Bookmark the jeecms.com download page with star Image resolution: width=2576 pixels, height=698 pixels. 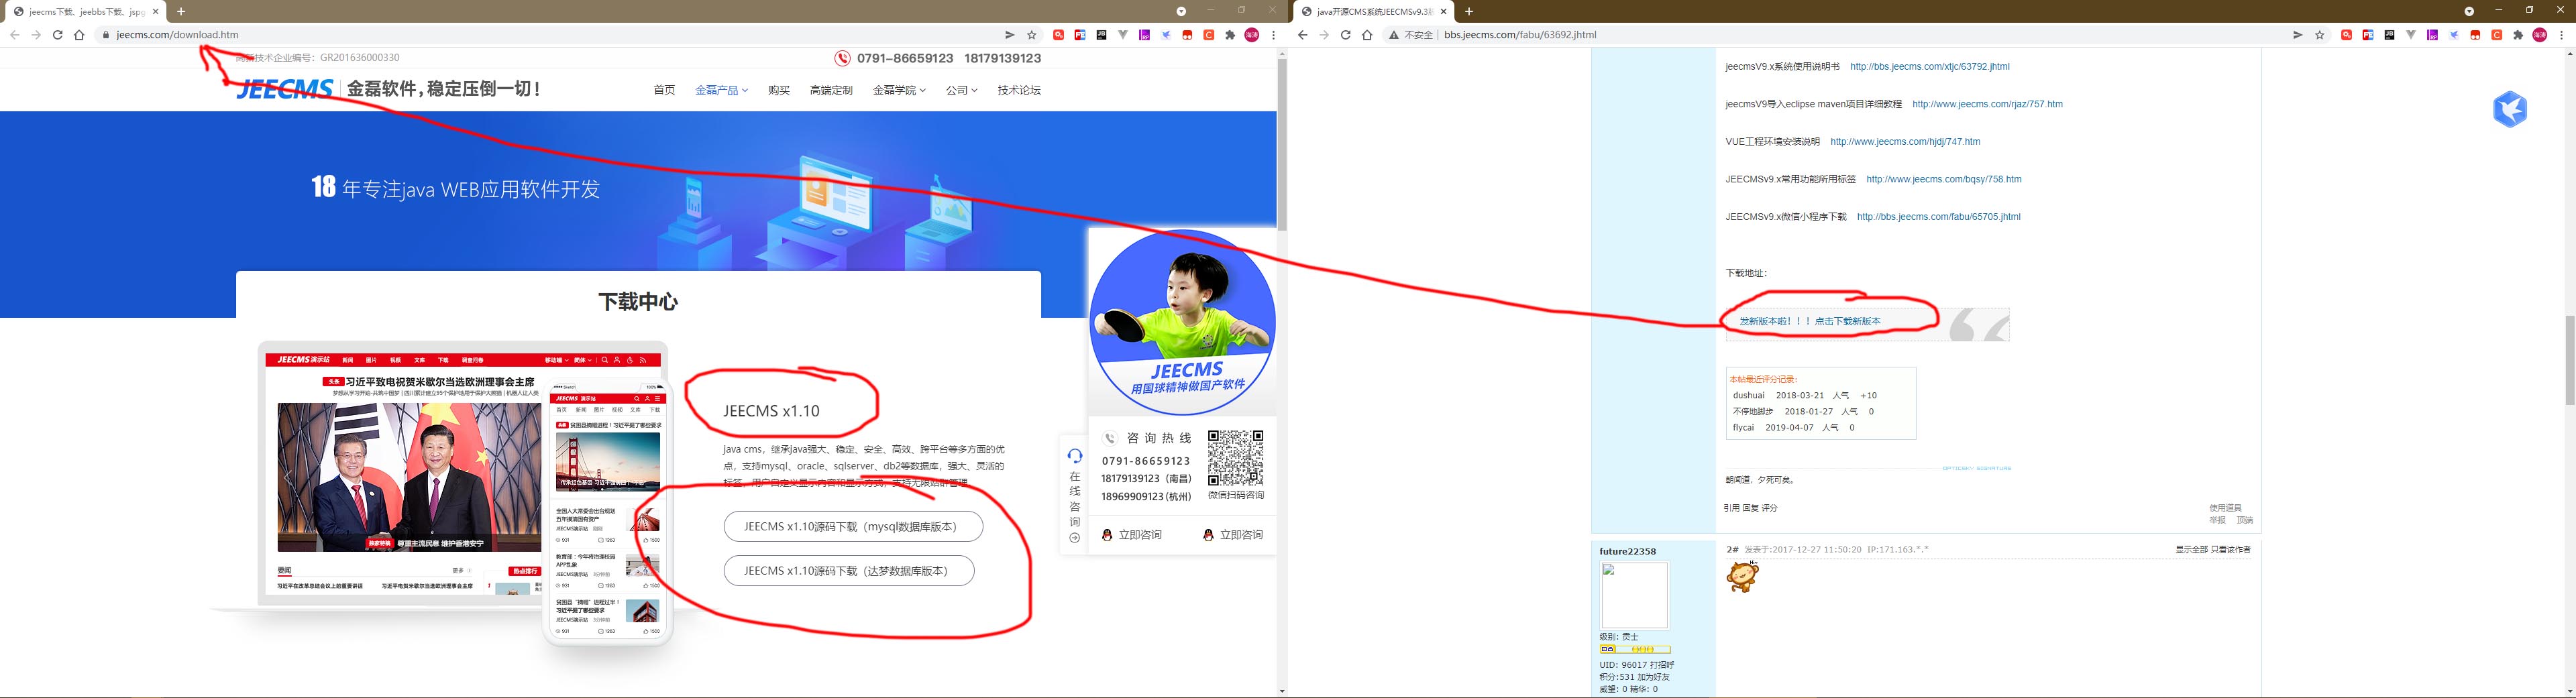[x=1032, y=35]
